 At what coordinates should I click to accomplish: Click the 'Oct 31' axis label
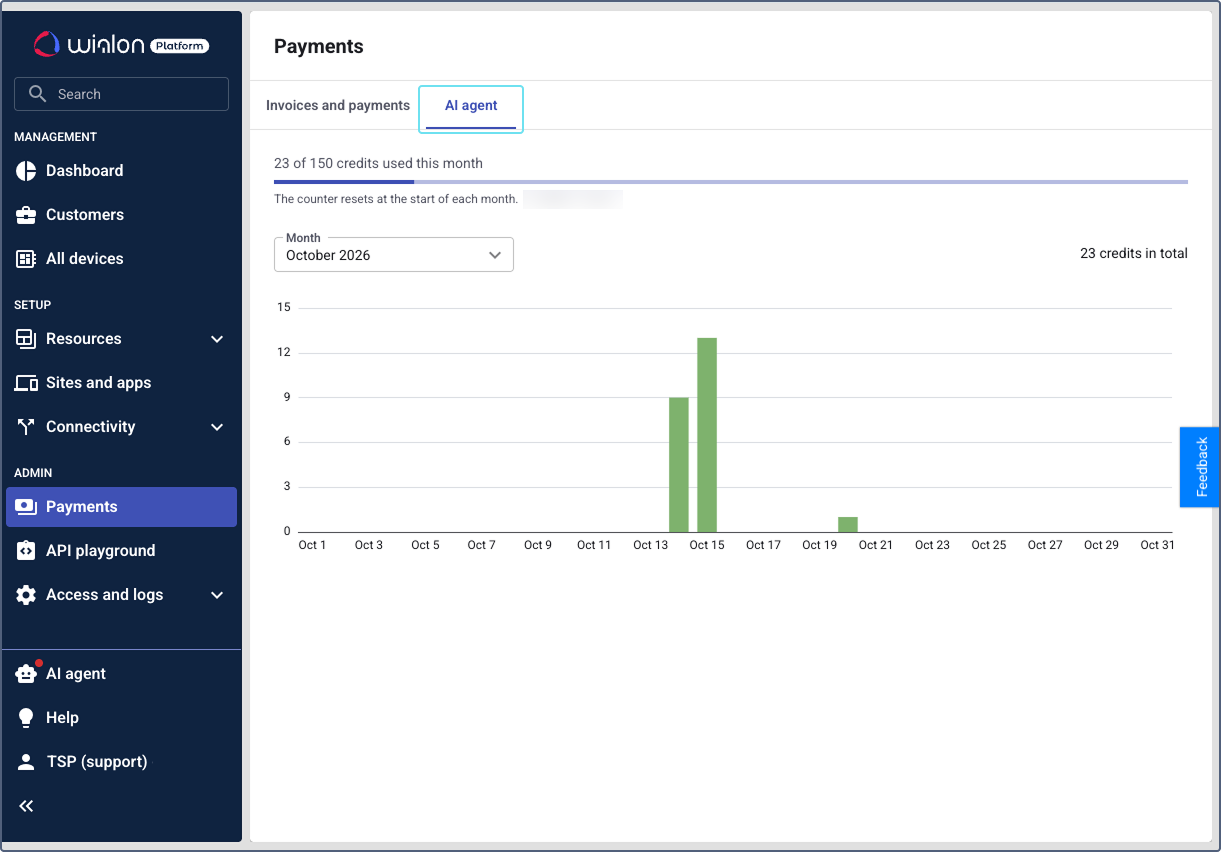(1157, 545)
